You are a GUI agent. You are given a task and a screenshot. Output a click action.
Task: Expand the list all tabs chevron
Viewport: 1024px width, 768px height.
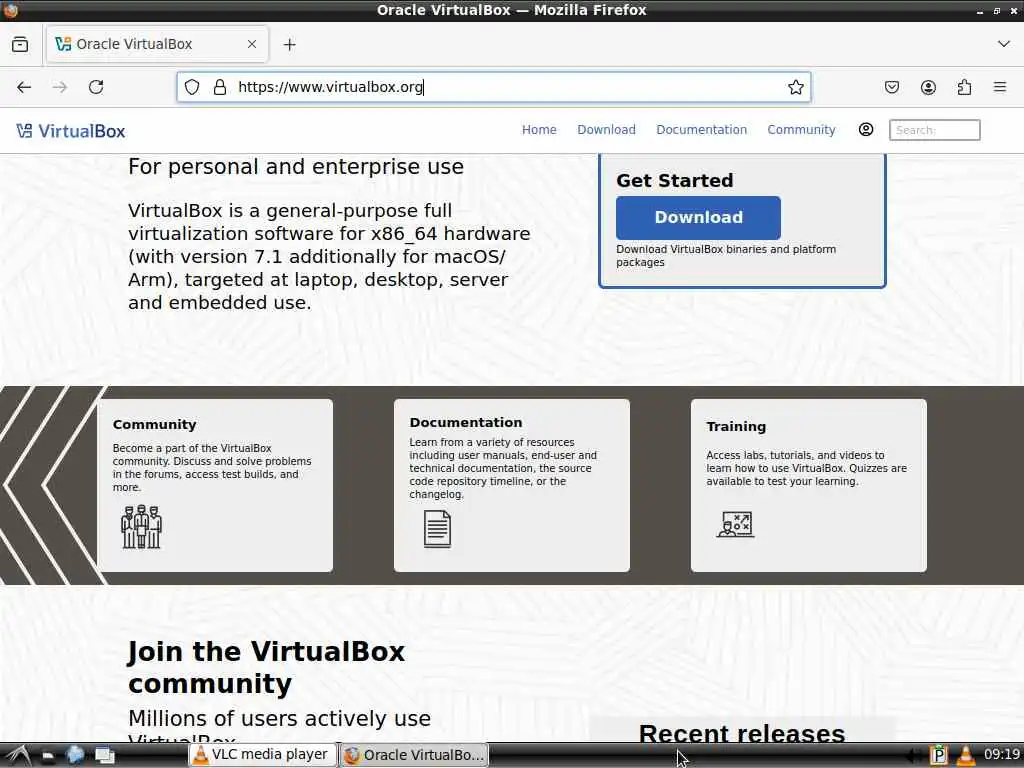1004,44
